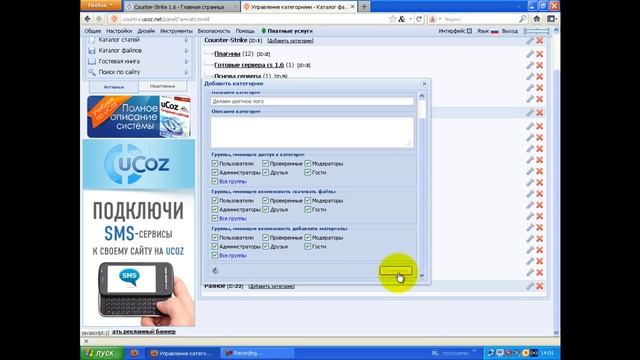640x360 pixels.
Task: Open the Плагины category link
Action: (227, 54)
